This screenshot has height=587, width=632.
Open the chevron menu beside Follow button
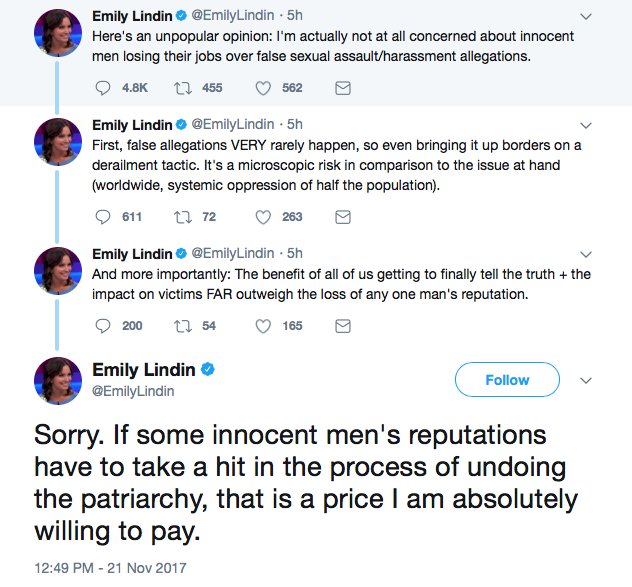(x=587, y=380)
